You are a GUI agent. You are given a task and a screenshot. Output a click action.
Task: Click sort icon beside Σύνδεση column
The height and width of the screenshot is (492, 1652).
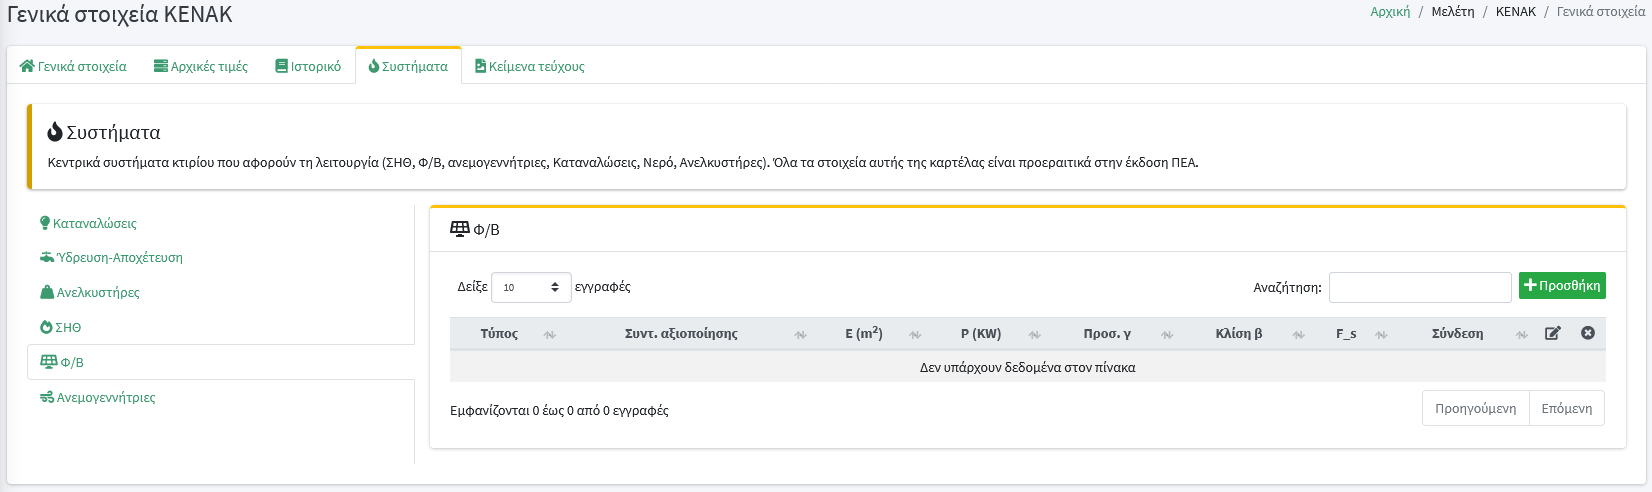tap(1521, 335)
